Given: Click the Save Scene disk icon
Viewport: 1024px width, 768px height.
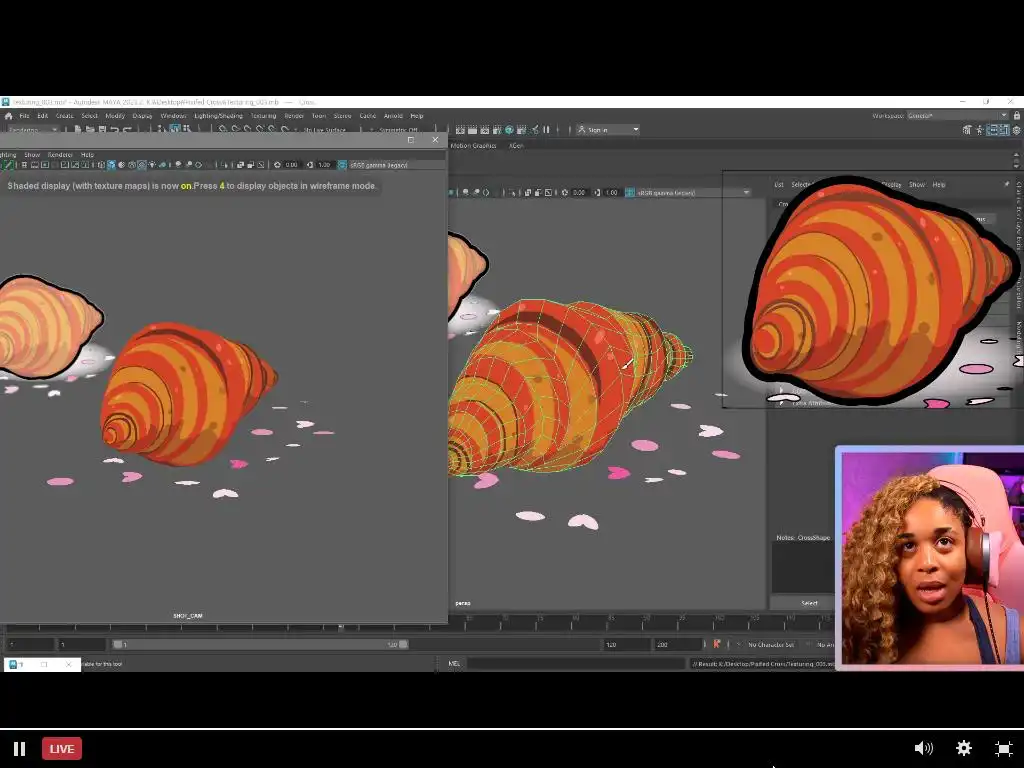Looking at the screenshot, I should pyautogui.click(x=103, y=130).
